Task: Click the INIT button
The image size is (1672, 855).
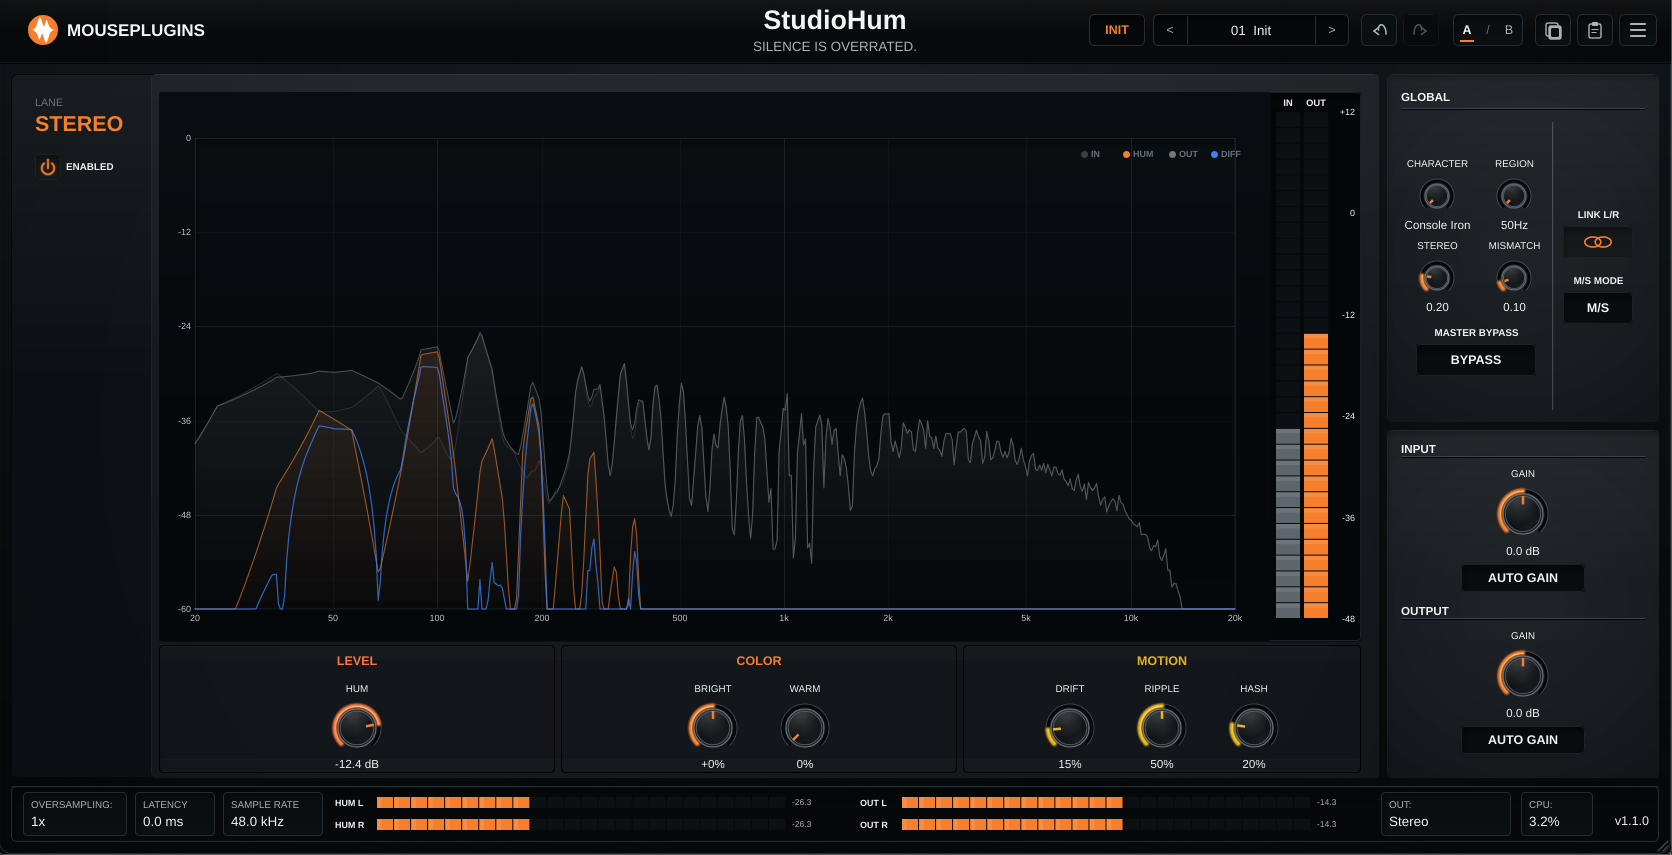Action: point(1117,30)
